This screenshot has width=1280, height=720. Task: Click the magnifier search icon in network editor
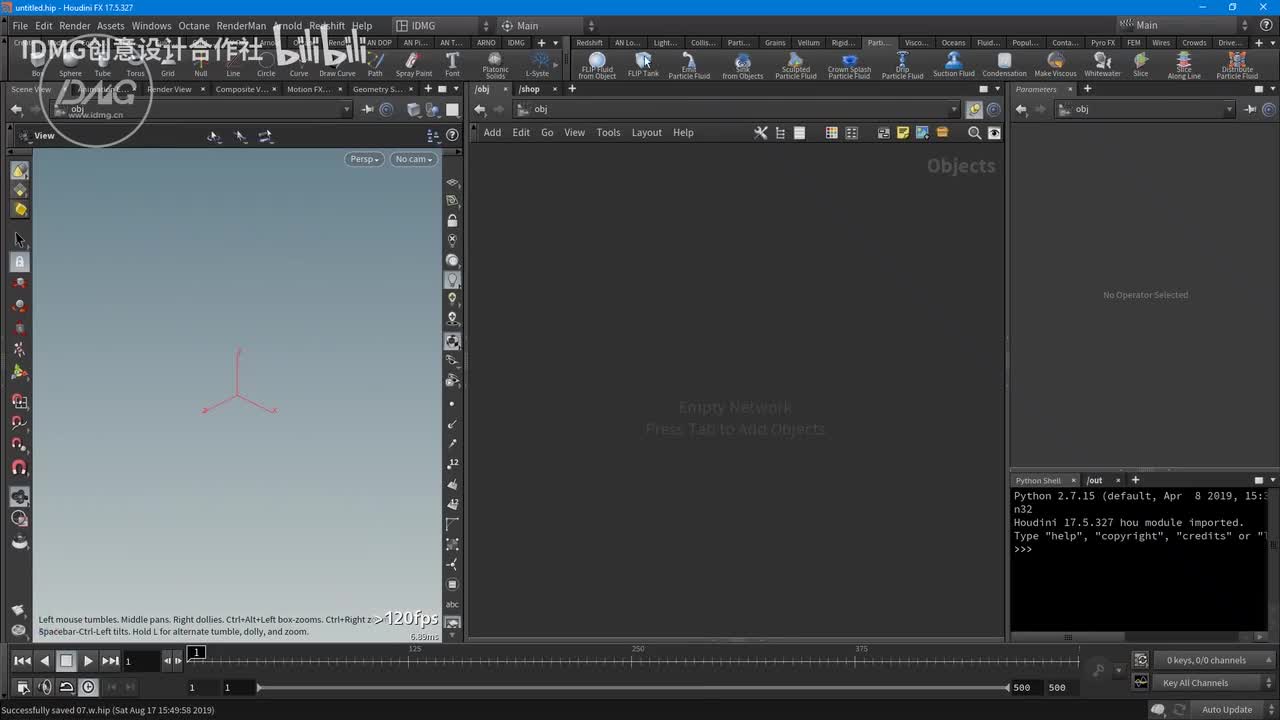974,133
